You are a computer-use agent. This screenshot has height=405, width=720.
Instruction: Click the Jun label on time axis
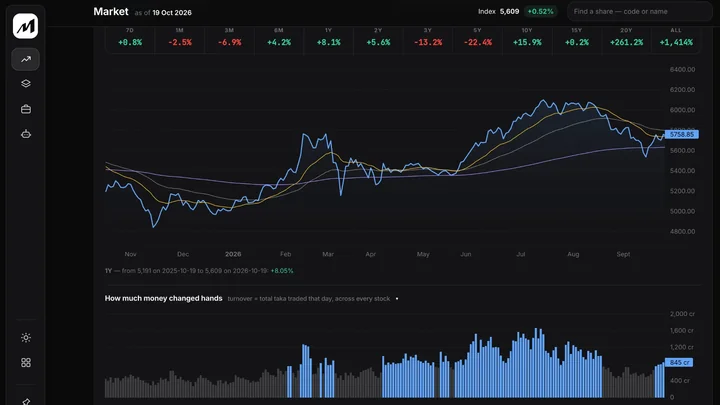pyautogui.click(x=466, y=254)
